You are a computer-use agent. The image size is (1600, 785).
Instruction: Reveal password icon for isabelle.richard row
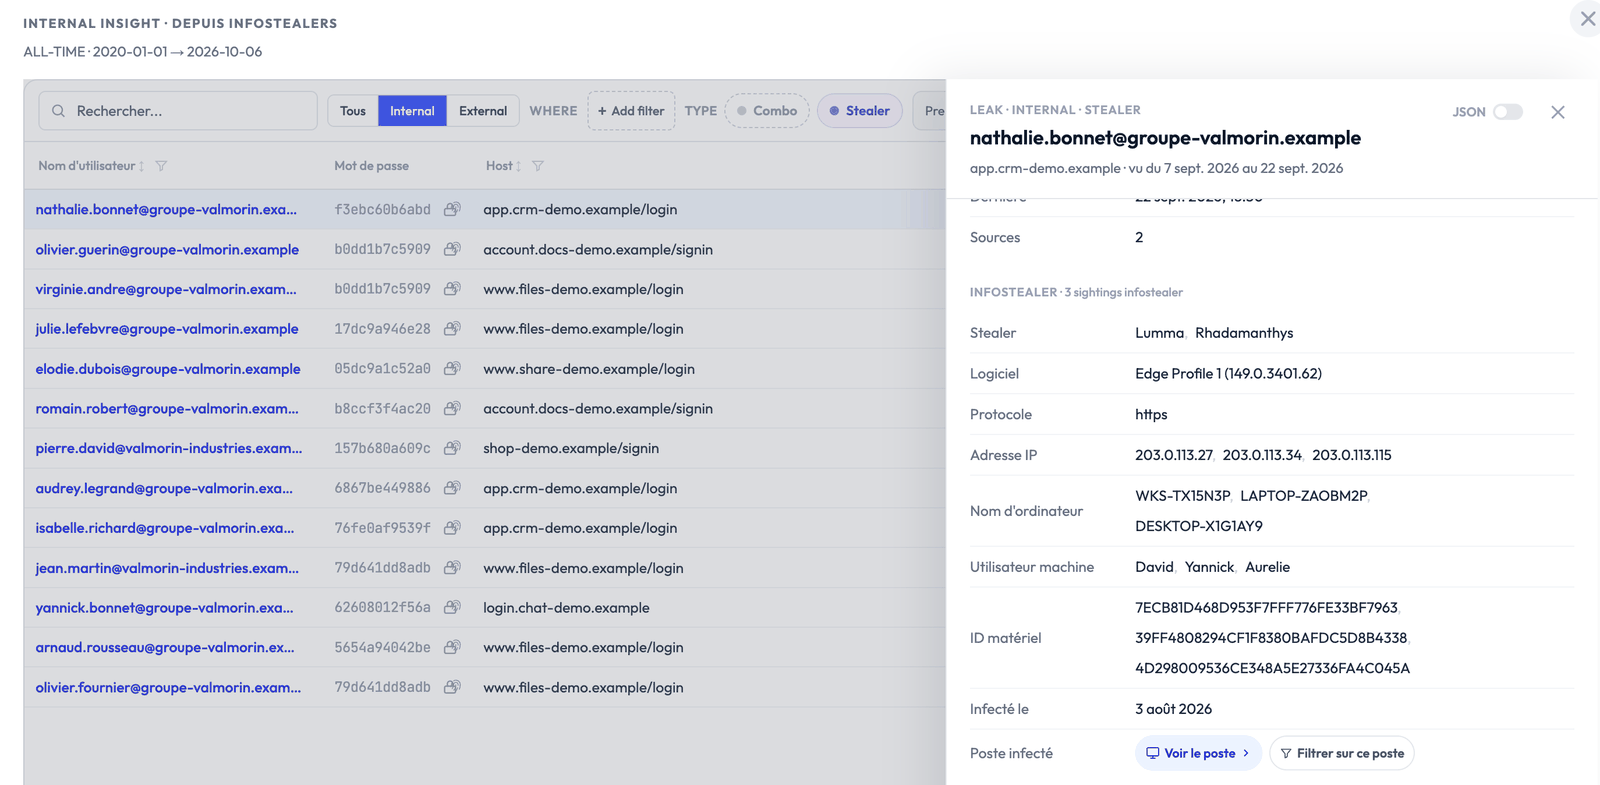point(452,527)
